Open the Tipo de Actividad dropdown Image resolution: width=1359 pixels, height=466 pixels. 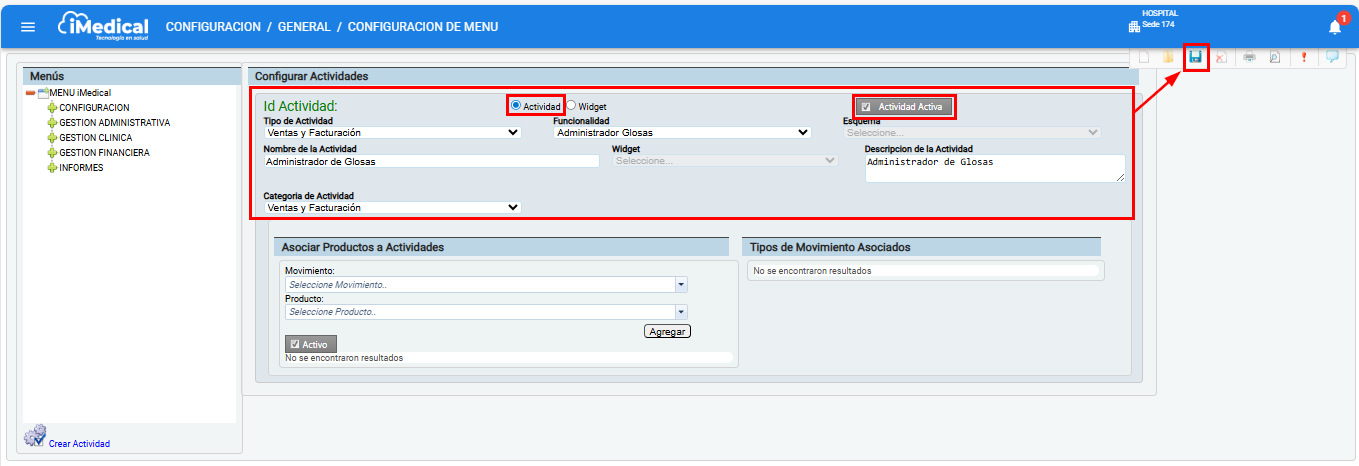392,132
